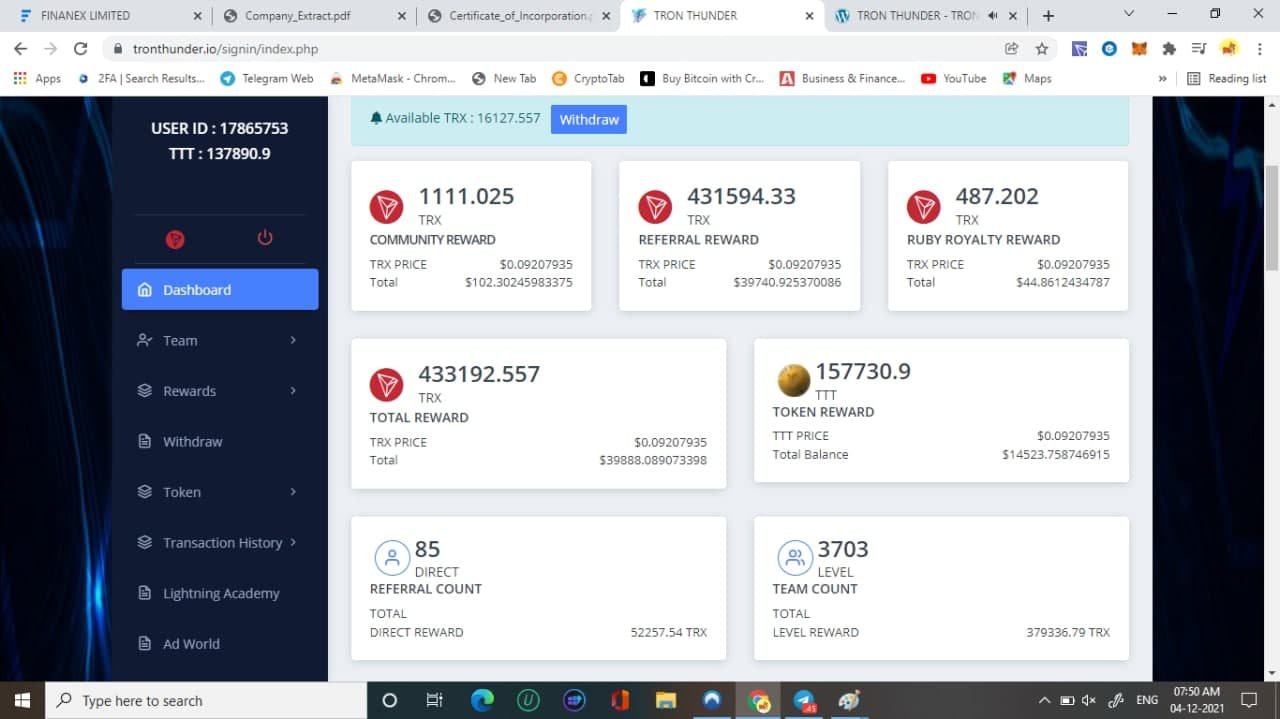1280x719 pixels.
Task: Show hidden system tray icons
Action: (x=1045, y=700)
